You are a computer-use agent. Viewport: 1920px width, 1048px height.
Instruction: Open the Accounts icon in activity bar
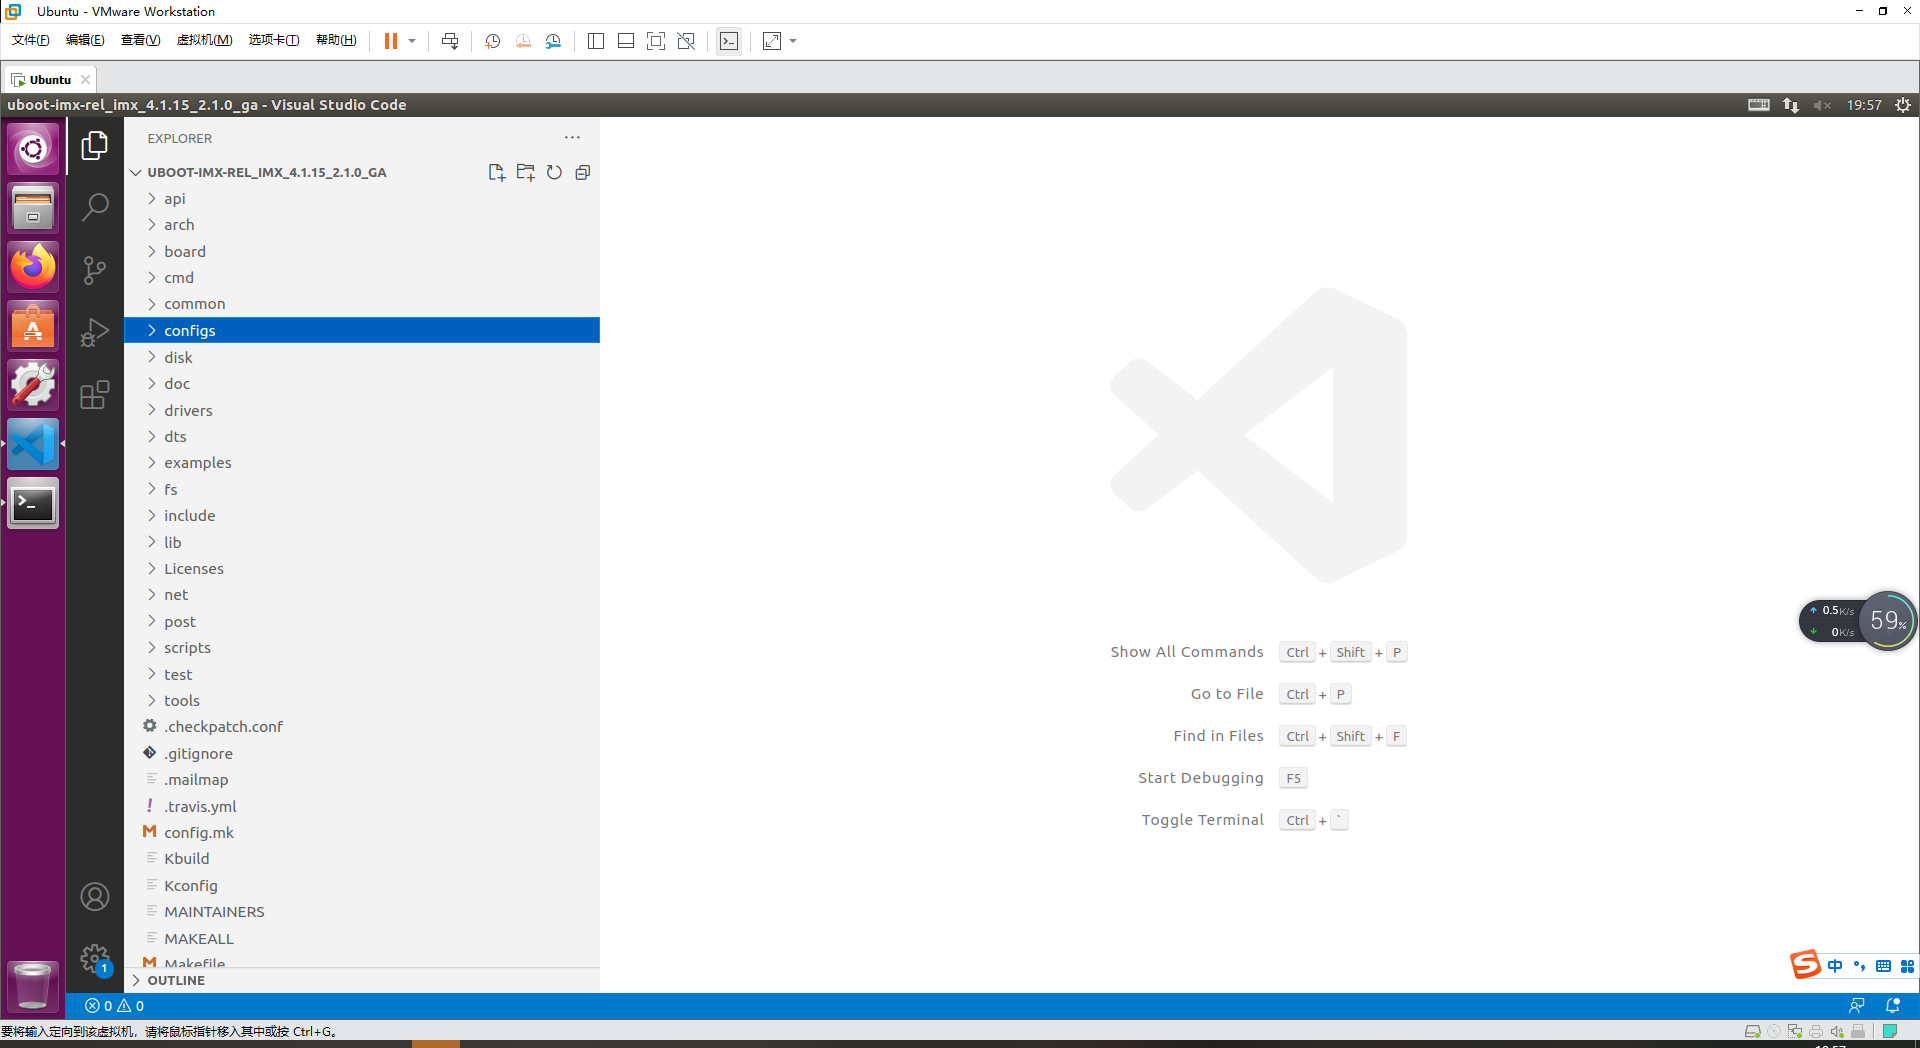point(95,897)
